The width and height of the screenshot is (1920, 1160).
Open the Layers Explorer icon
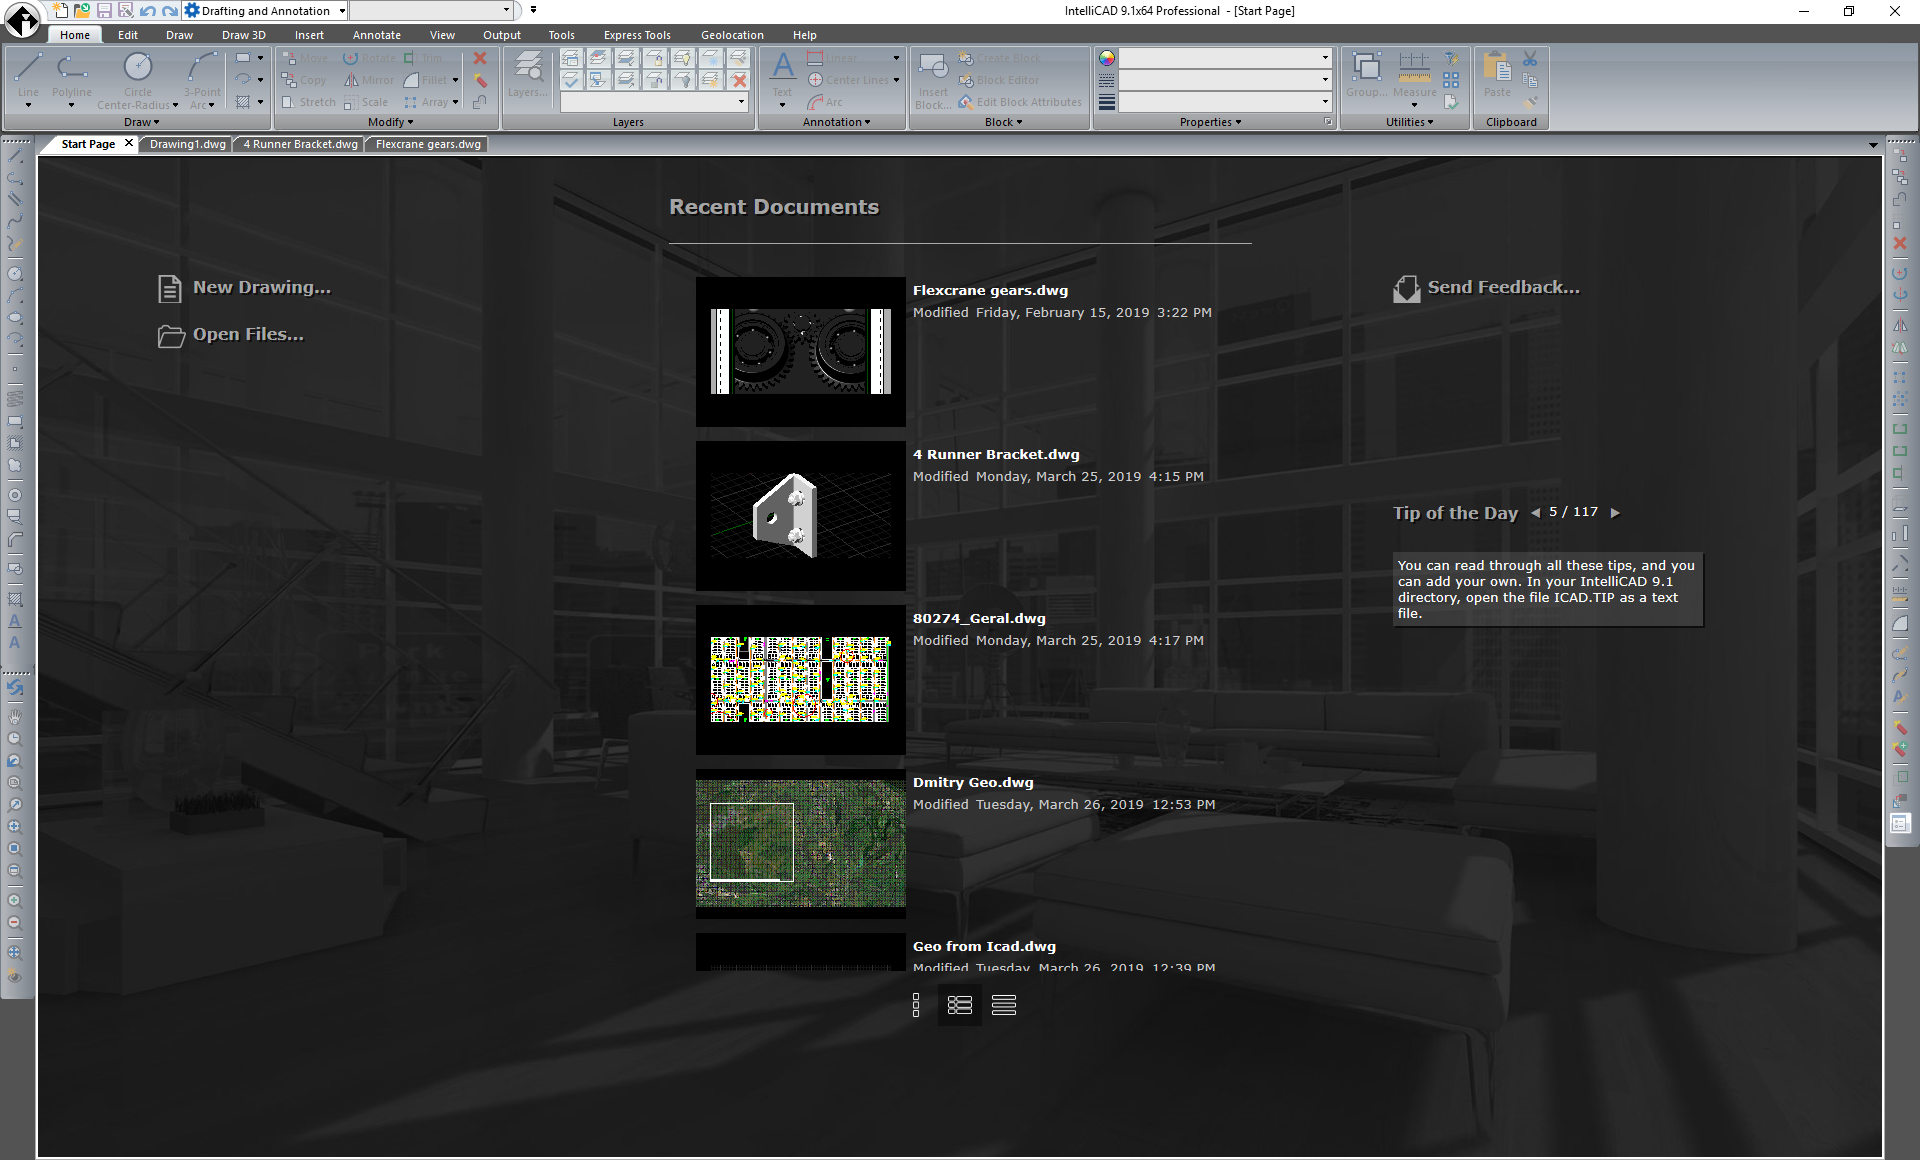(x=527, y=72)
